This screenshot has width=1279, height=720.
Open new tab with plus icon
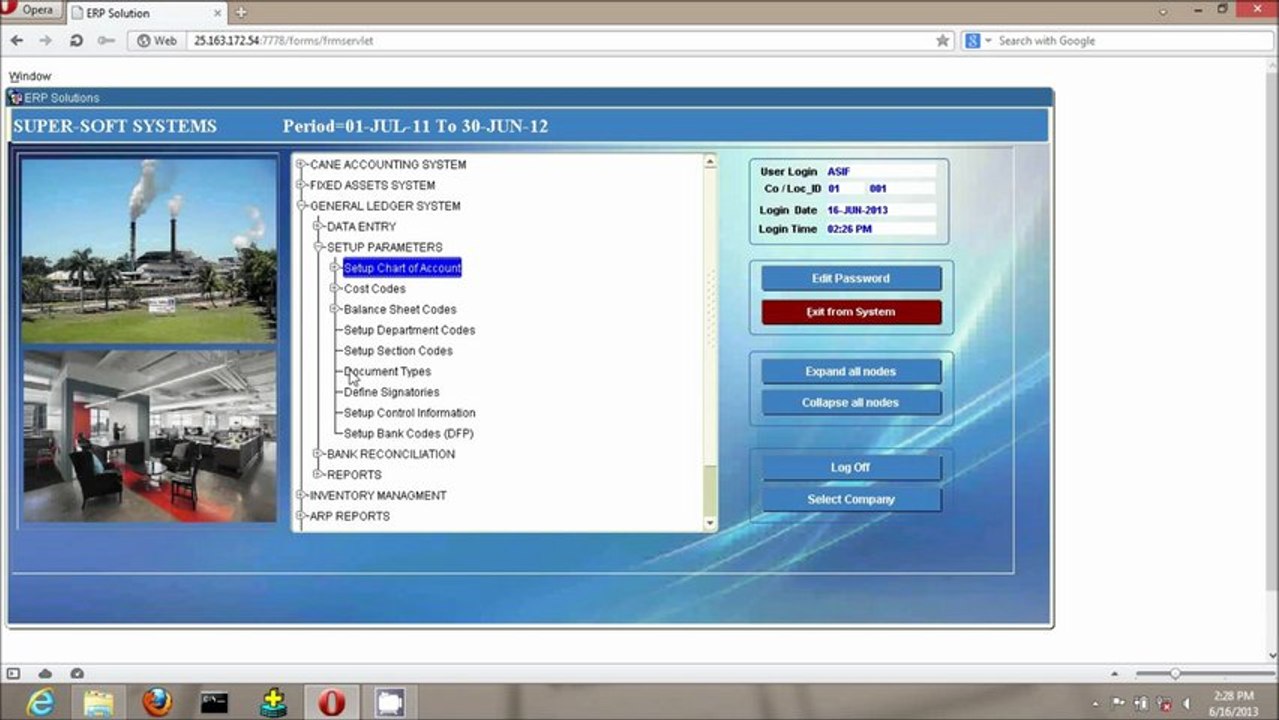coord(241,12)
